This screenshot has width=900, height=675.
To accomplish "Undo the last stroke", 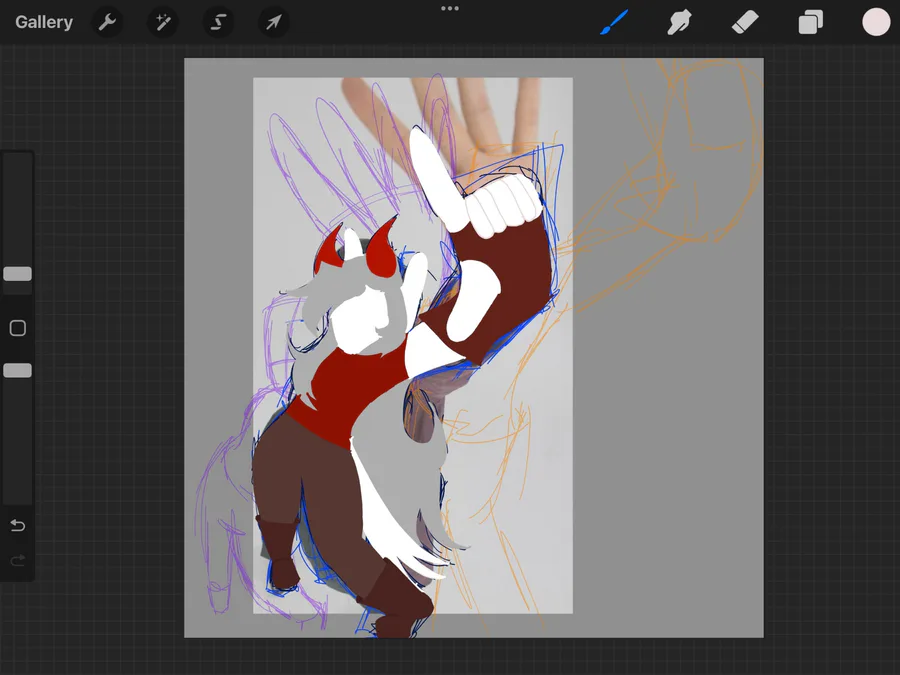I will (x=18, y=525).
